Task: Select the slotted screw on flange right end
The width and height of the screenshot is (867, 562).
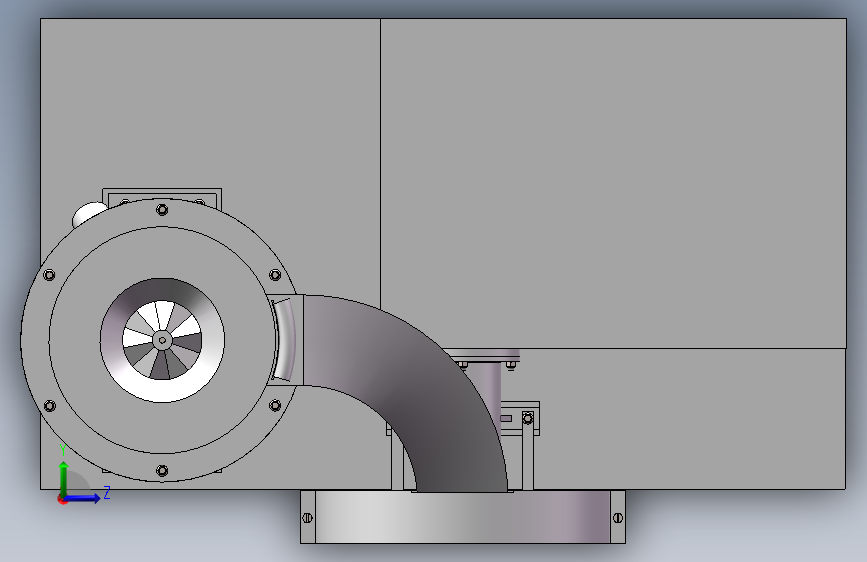Action: (x=618, y=518)
